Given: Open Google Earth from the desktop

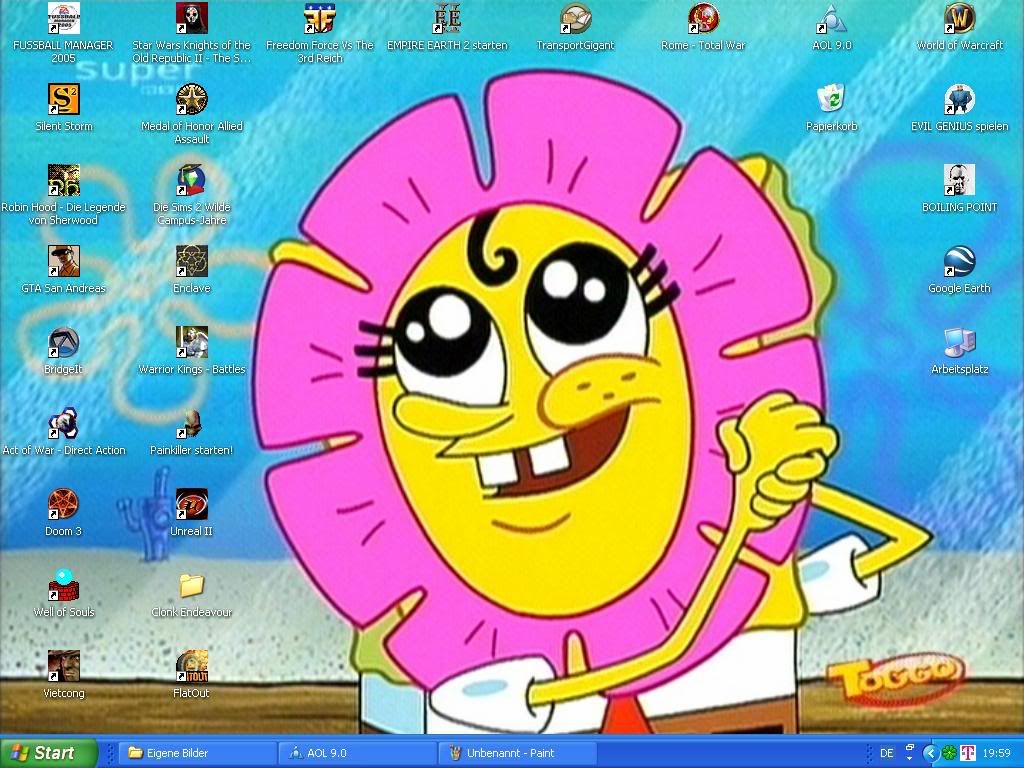Looking at the screenshot, I should click(959, 261).
